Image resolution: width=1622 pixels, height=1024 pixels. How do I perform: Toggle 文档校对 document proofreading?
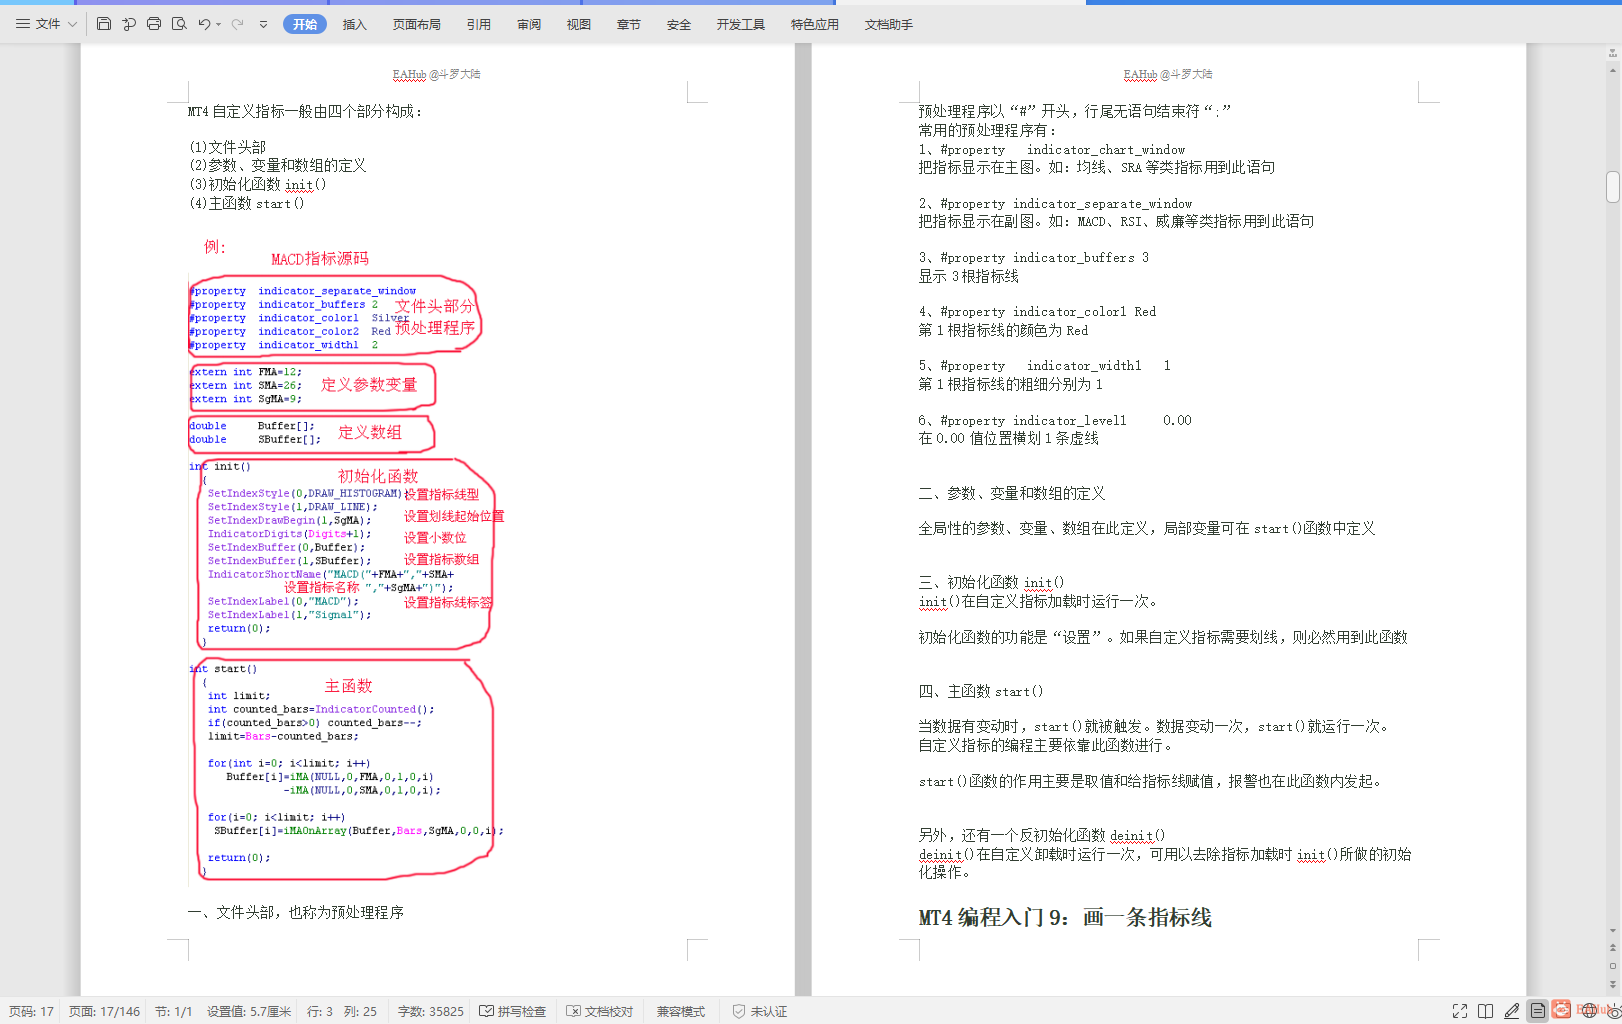599,1011
